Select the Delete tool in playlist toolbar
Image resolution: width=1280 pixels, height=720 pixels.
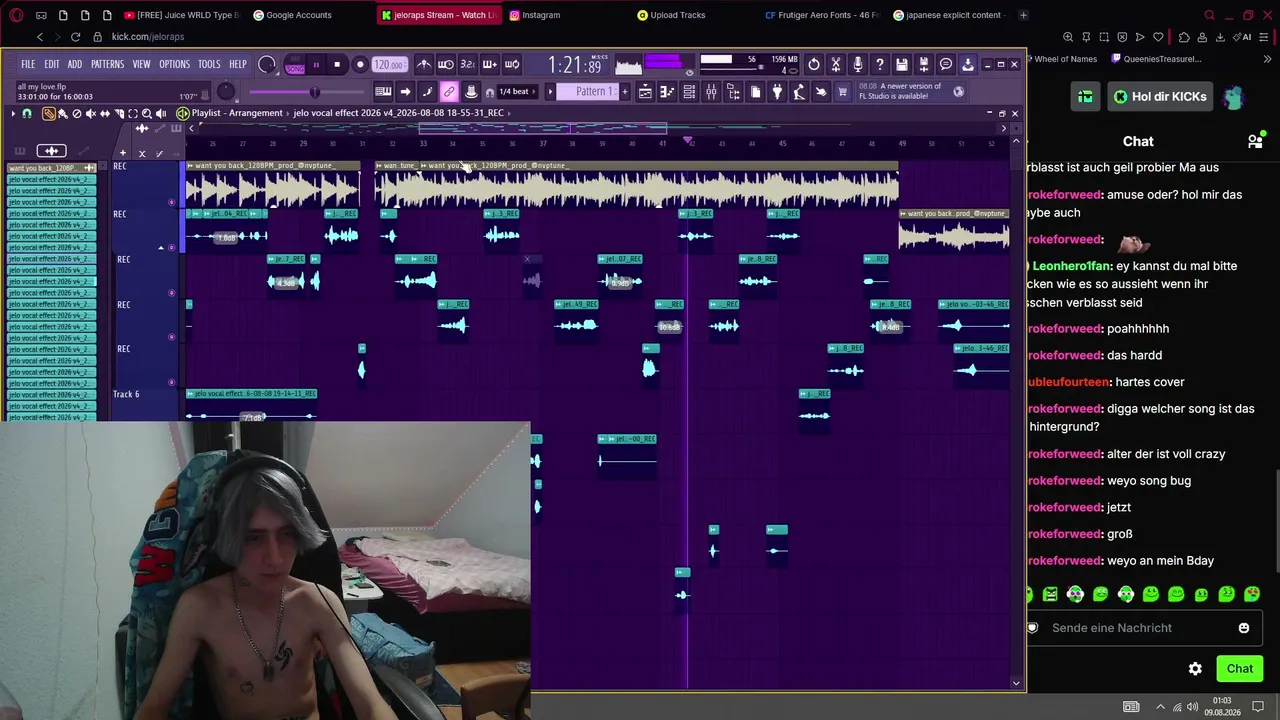pos(77,113)
